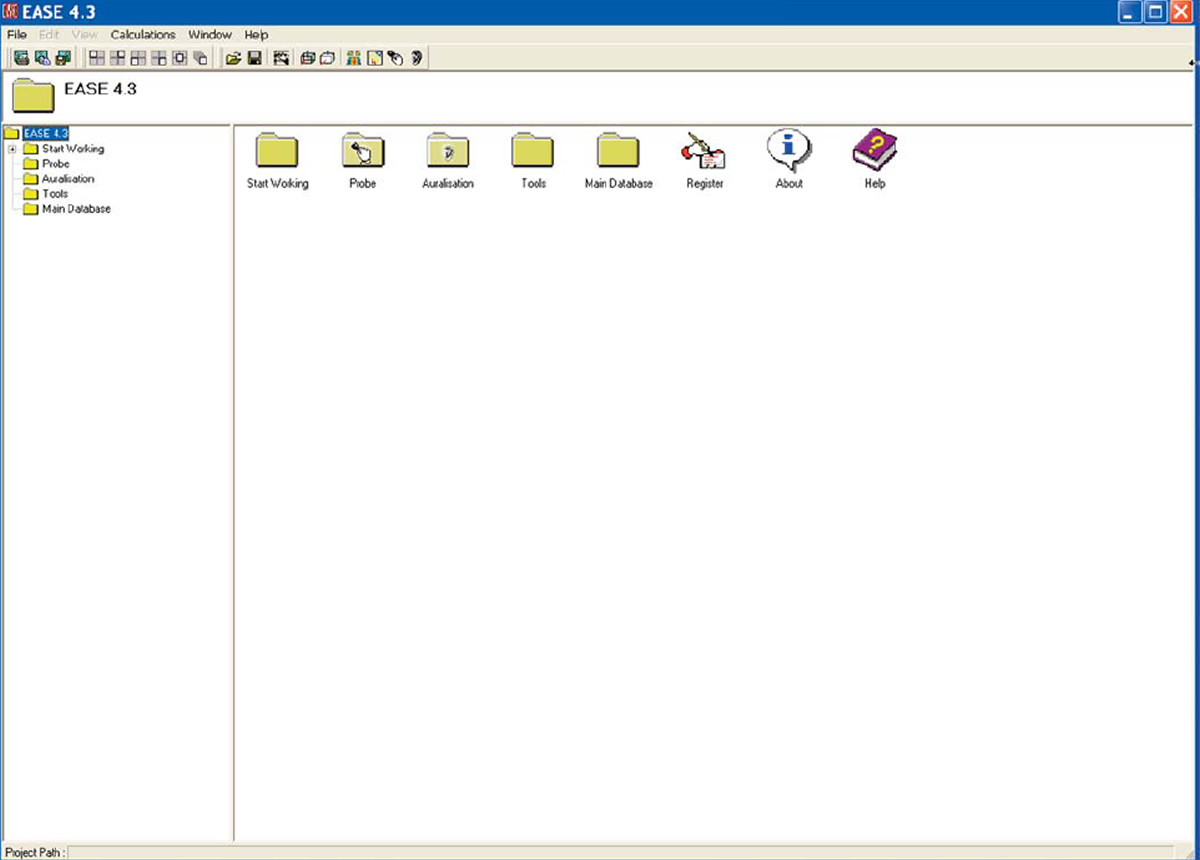This screenshot has width=1200, height=860.
Task: Open the Help menu
Action: [x=256, y=35]
